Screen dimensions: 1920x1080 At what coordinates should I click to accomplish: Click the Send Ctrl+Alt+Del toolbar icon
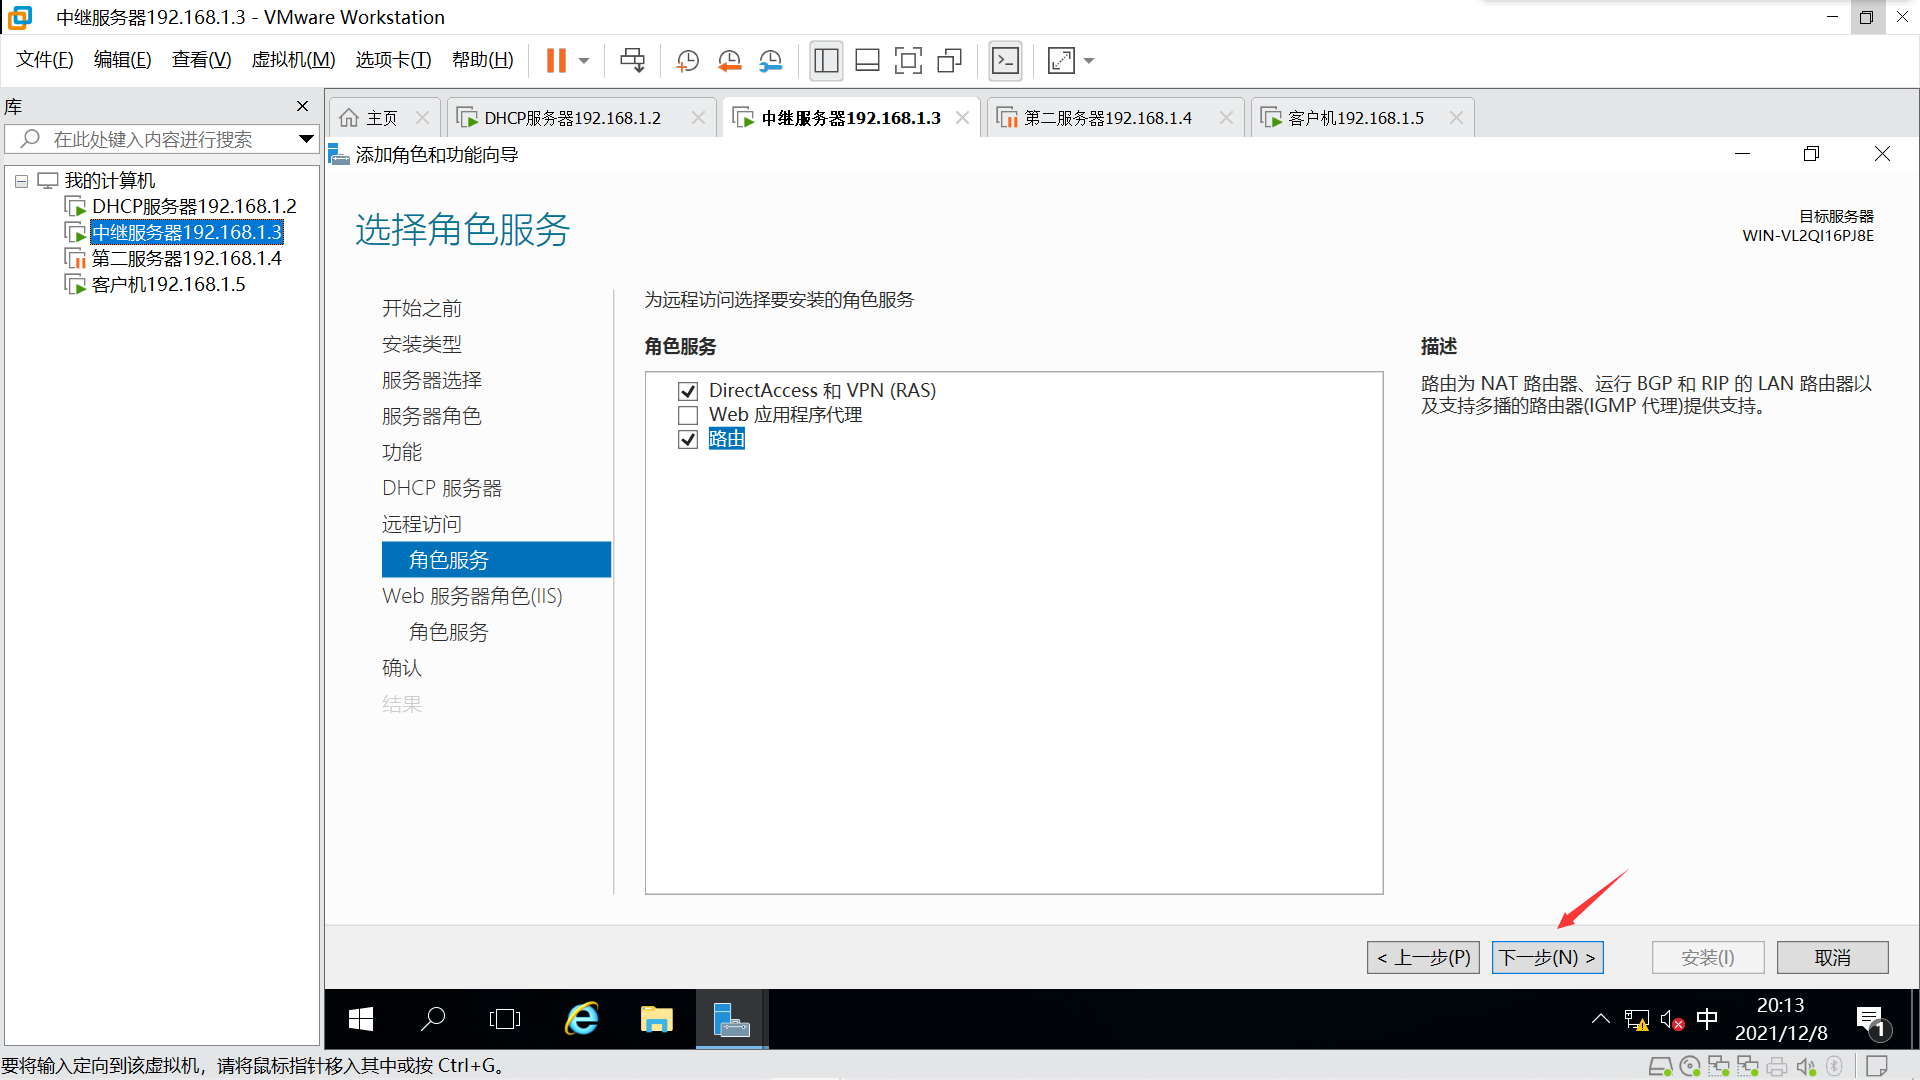pos(632,61)
